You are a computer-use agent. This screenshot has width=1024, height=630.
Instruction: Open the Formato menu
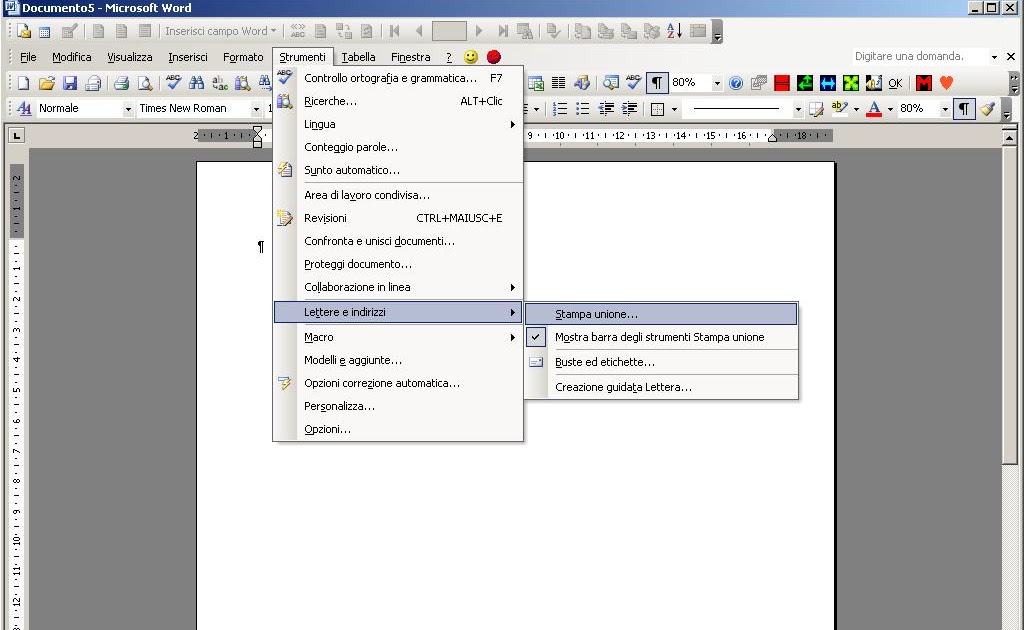pyautogui.click(x=243, y=57)
